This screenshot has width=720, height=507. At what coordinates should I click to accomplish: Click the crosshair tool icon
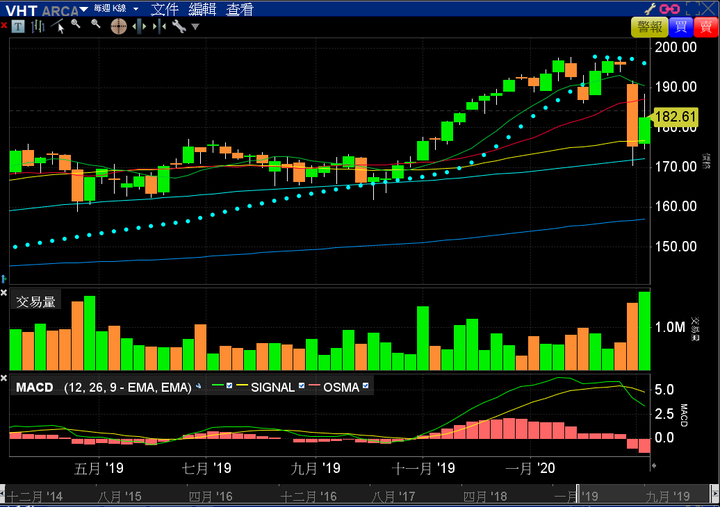click(x=118, y=27)
